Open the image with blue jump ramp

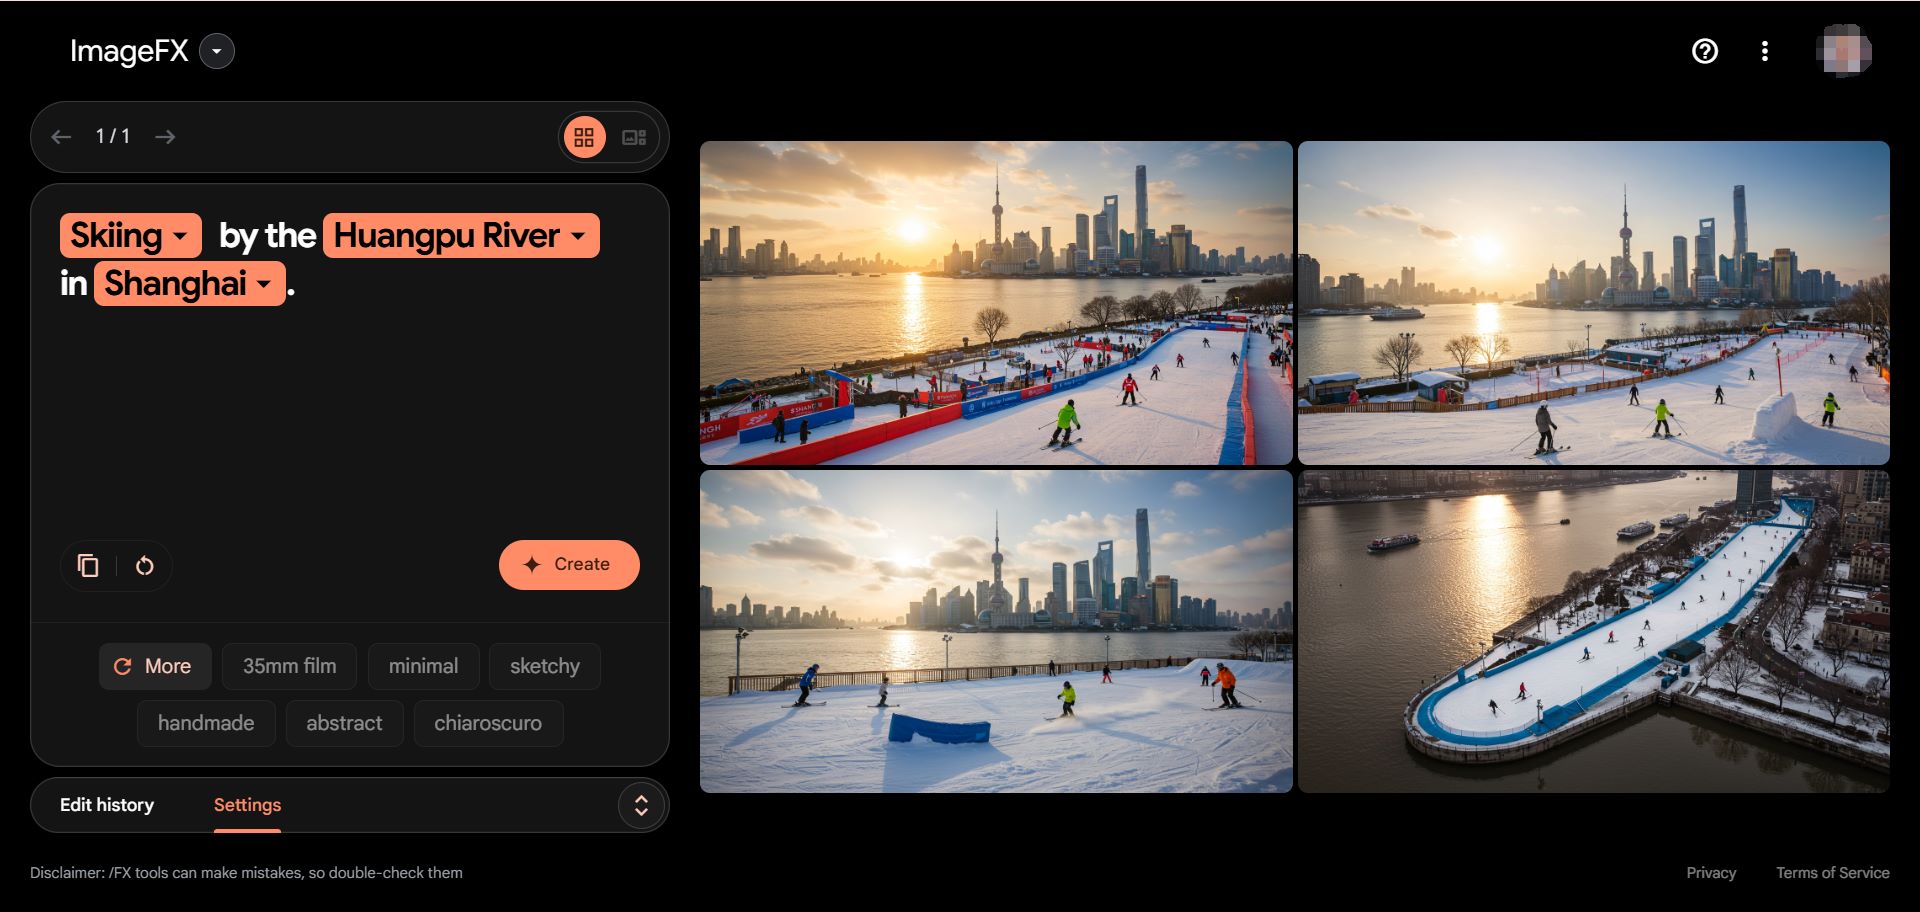click(x=996, y=632)
